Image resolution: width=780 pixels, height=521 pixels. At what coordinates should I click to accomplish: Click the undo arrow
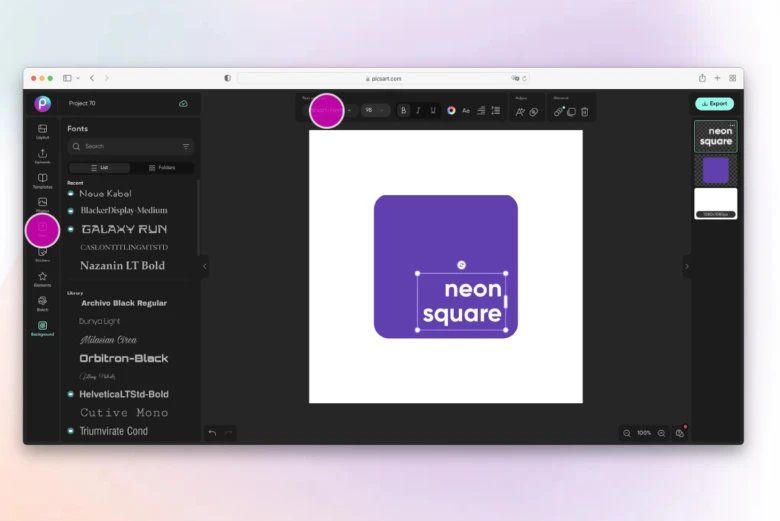[x=212, y=433]
